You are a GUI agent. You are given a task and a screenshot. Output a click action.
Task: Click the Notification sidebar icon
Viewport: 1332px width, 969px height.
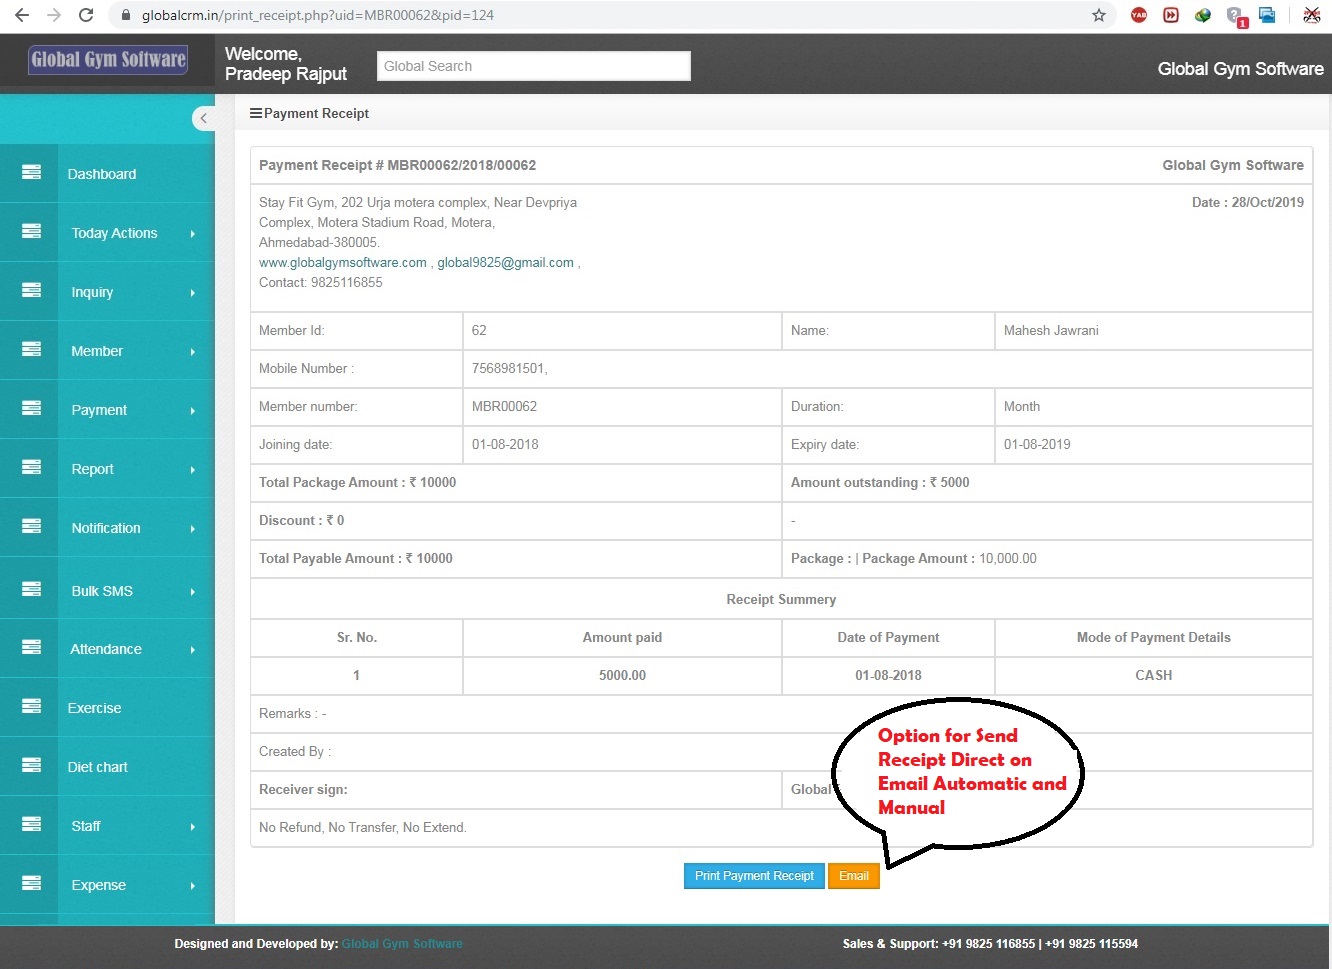click(x=31, y=528)
